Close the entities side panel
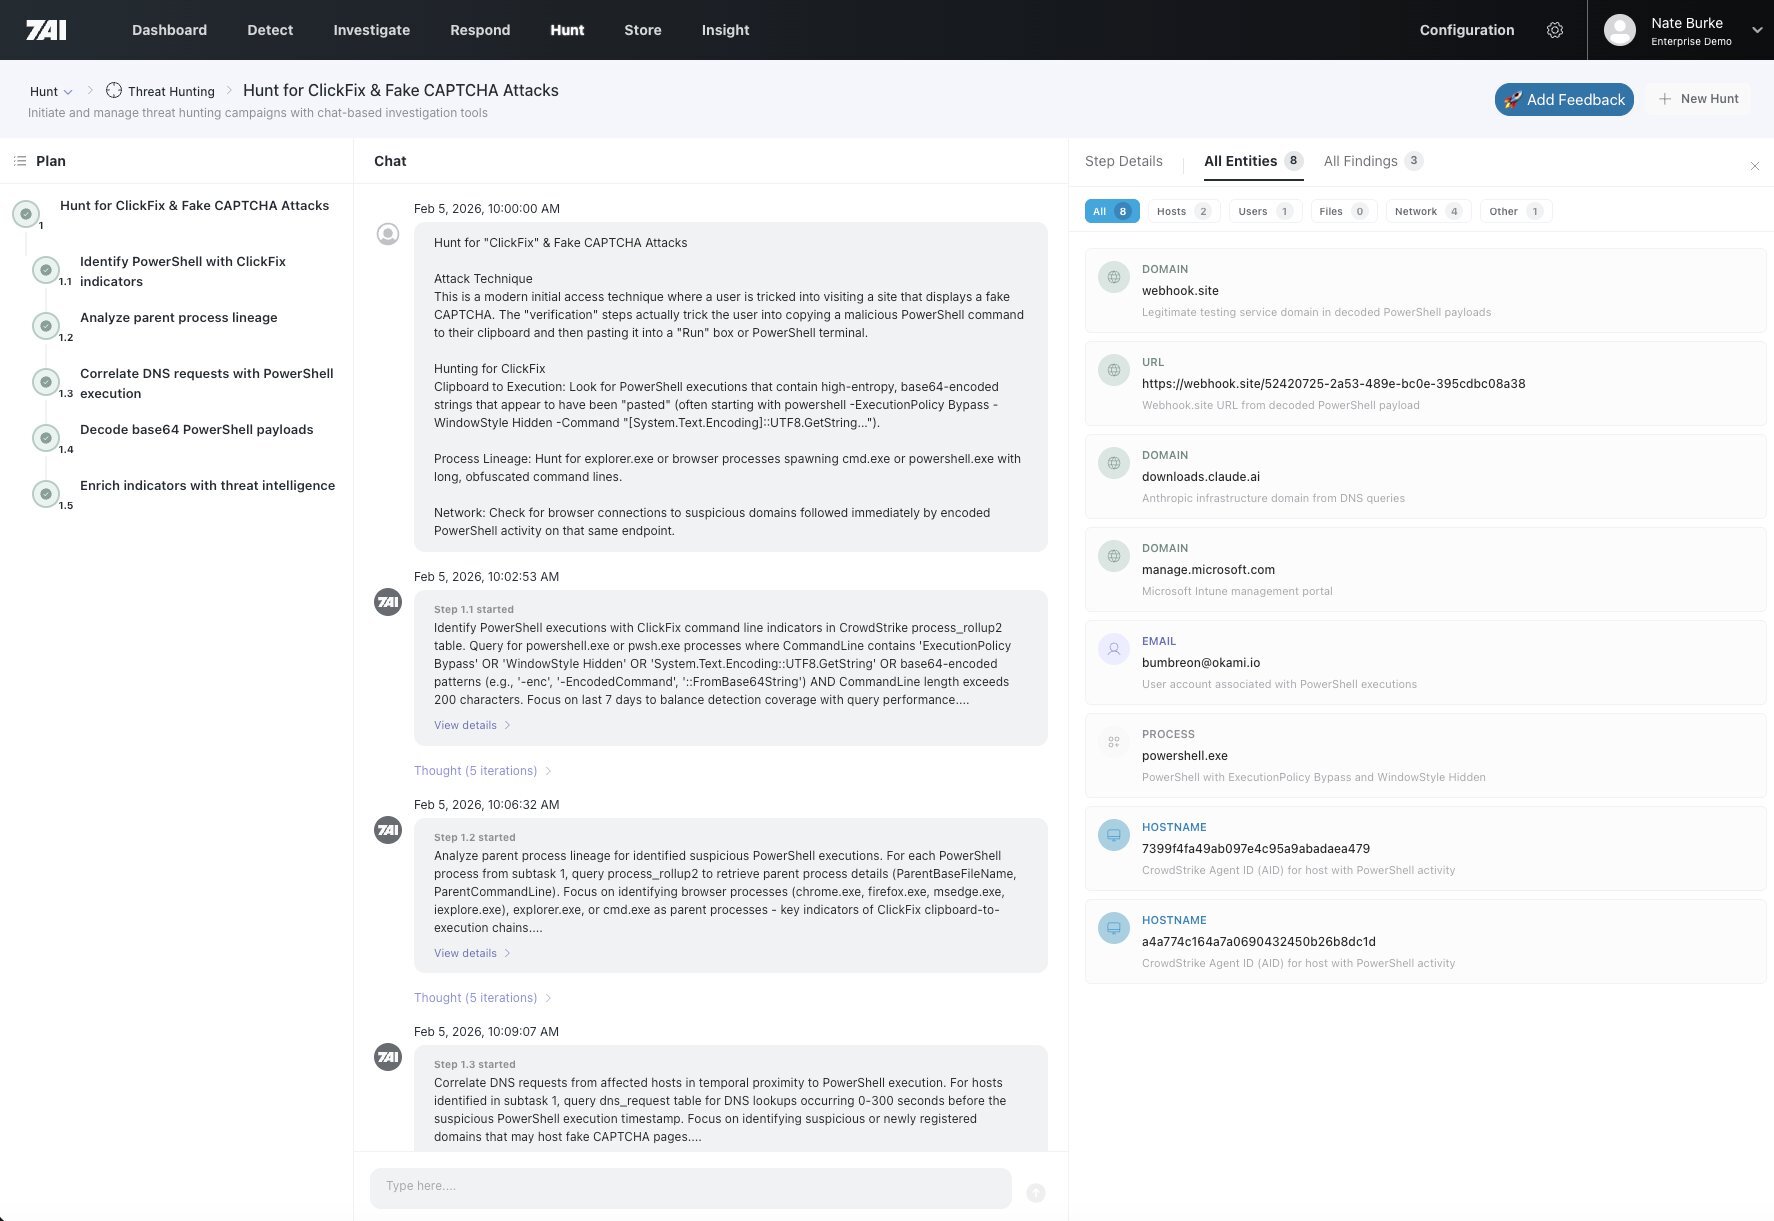The image size is (1774, 1221). (x=1754, y=166)
